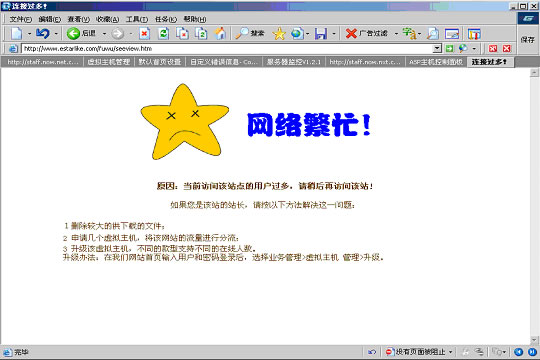
Task: Switch to the ASP主机控制面板 tab
Action: coord(435,62)
